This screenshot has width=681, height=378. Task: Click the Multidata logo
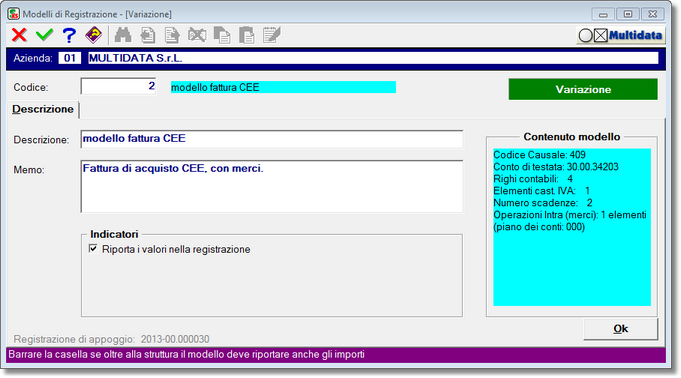[620, 35]
